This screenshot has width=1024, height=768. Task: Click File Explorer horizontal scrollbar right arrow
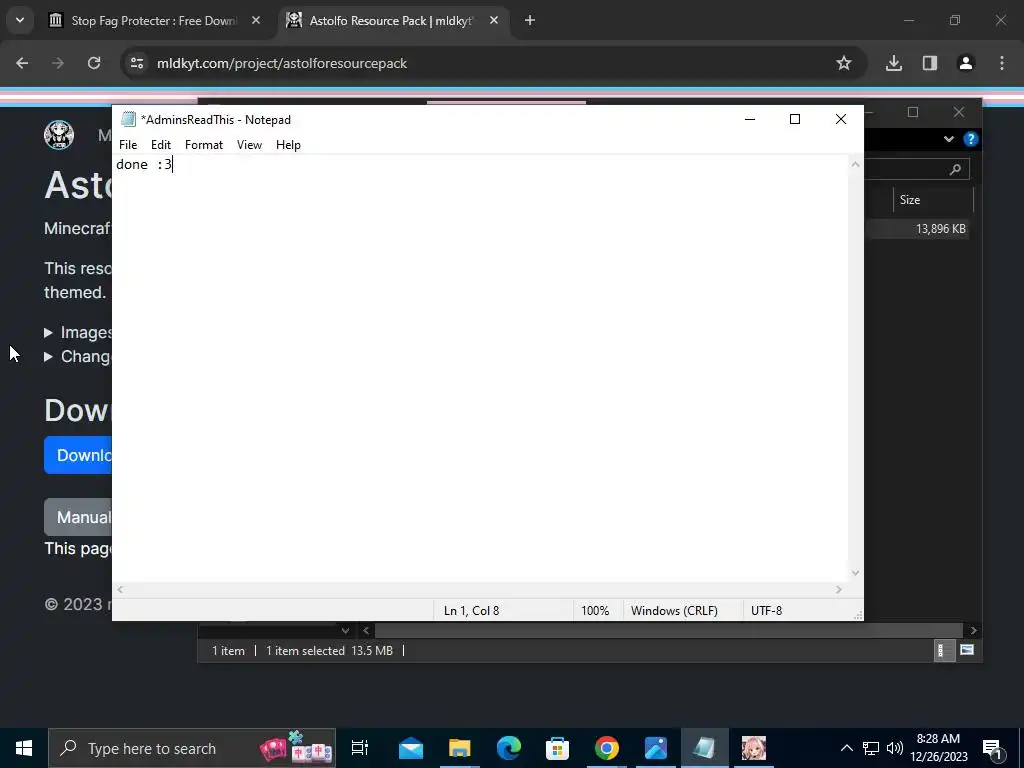click(x=974, y=631)
